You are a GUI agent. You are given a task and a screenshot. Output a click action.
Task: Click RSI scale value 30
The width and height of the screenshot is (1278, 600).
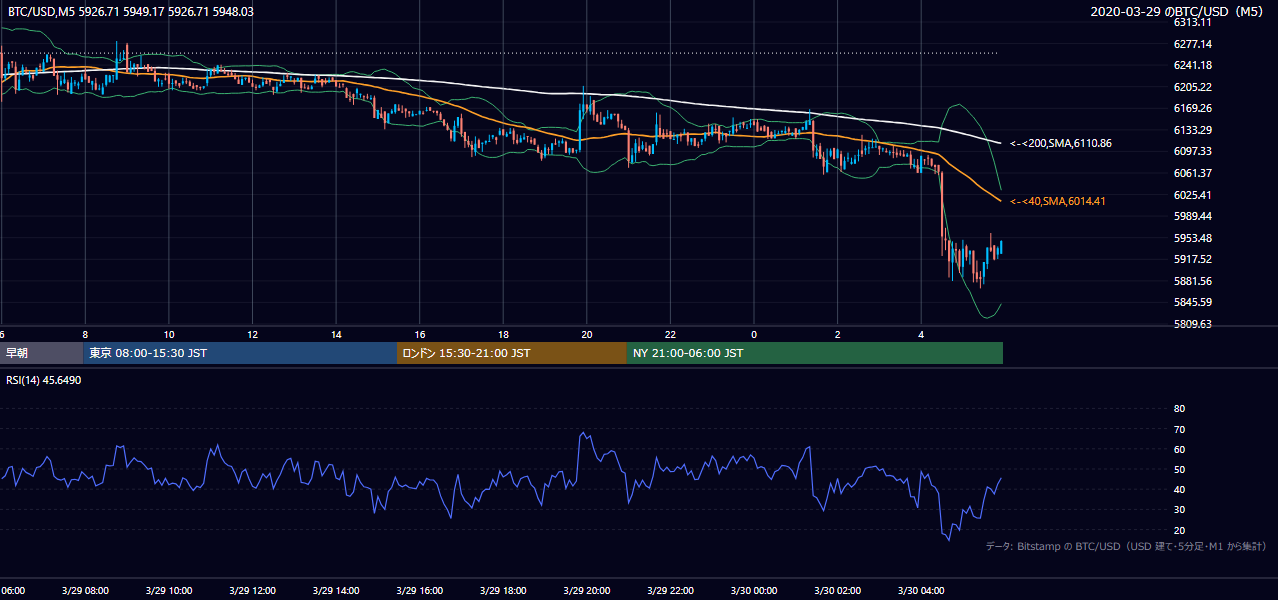(1179, 510)
